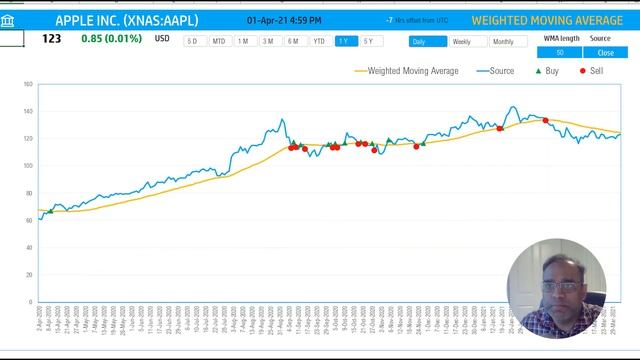Click the first green Buy marker near April 2020

tap(51, 211)
